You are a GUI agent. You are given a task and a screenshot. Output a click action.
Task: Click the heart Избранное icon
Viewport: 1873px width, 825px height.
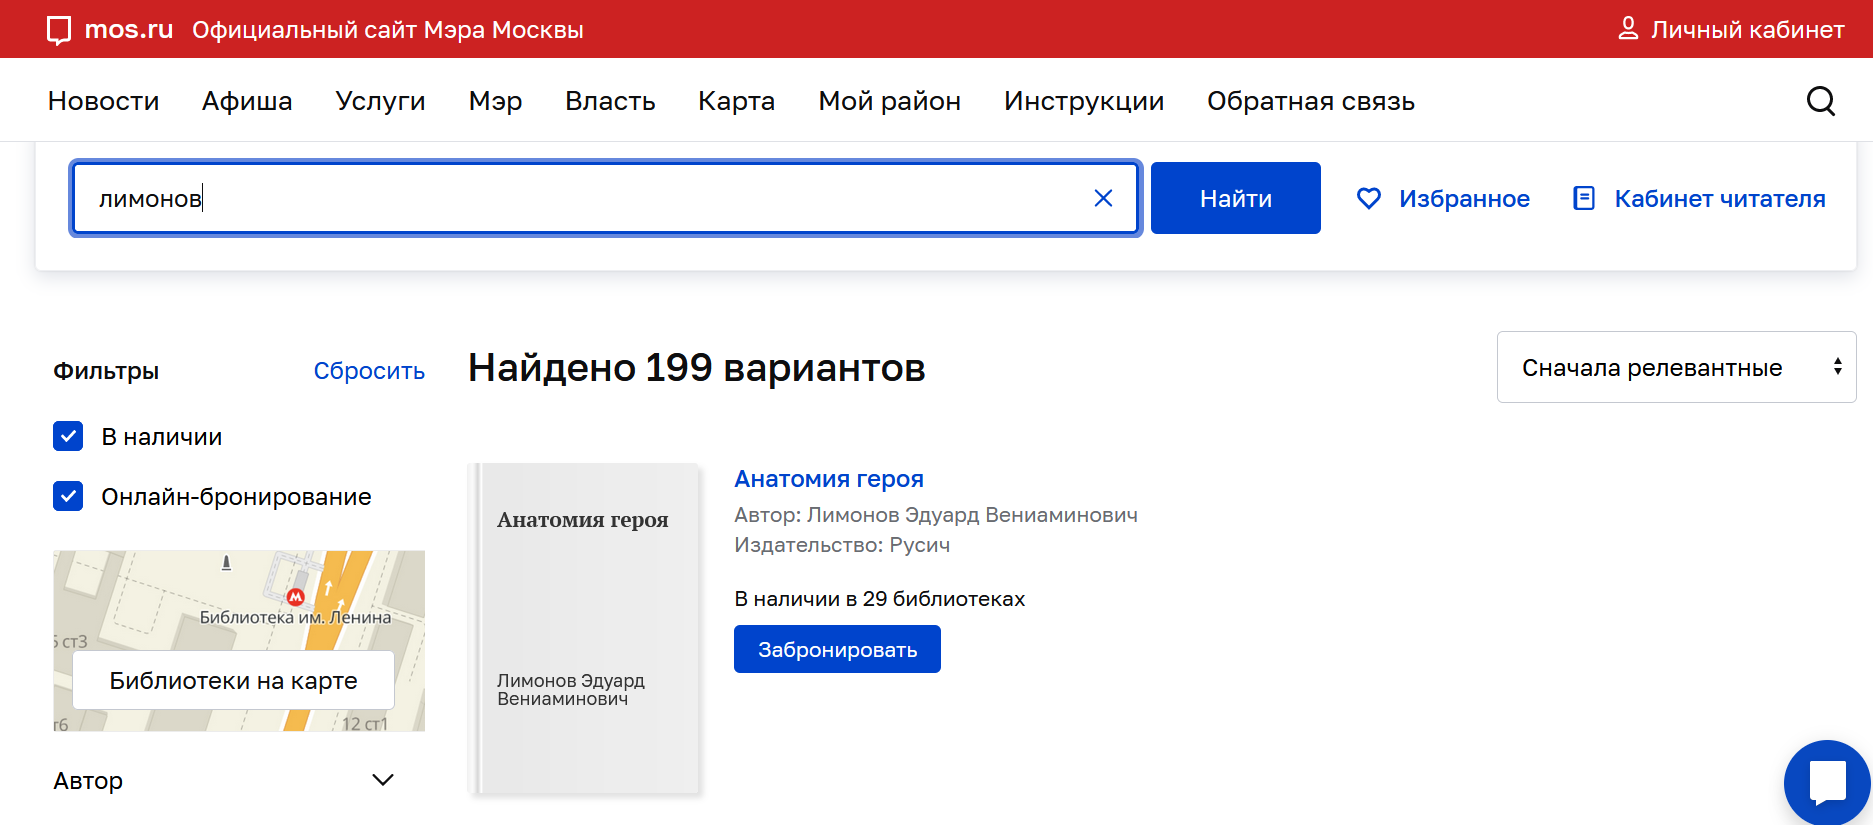click(x=1368, y=198)
